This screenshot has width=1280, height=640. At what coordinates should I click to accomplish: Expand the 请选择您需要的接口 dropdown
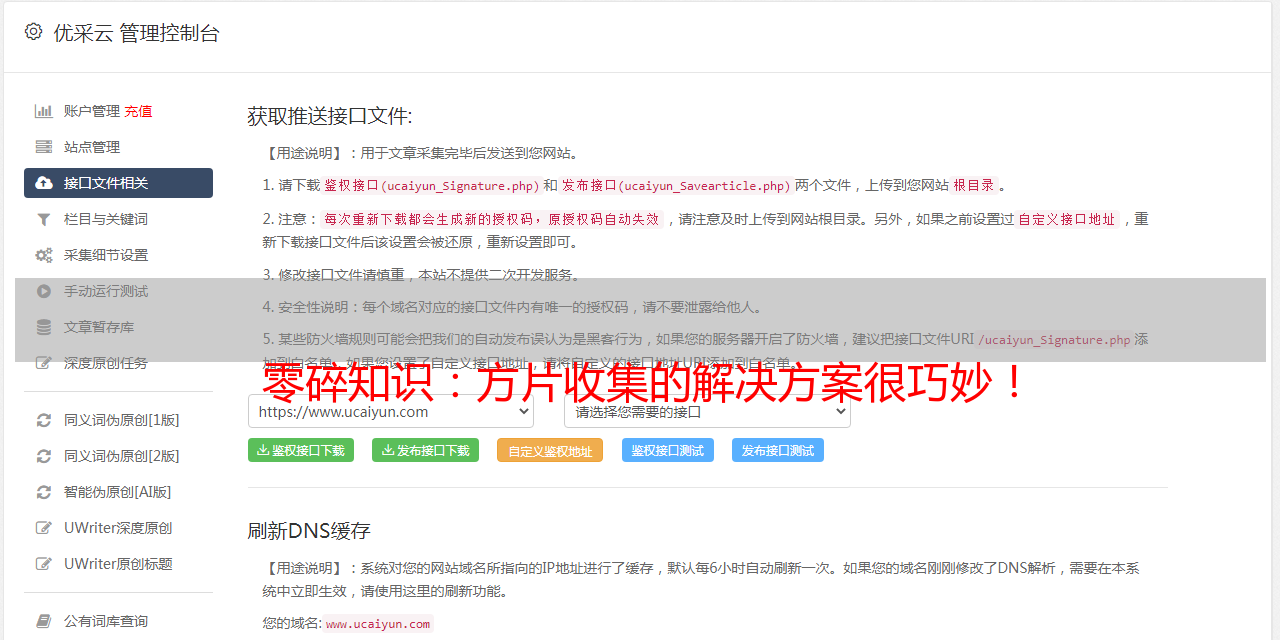(x=707, y=411)
